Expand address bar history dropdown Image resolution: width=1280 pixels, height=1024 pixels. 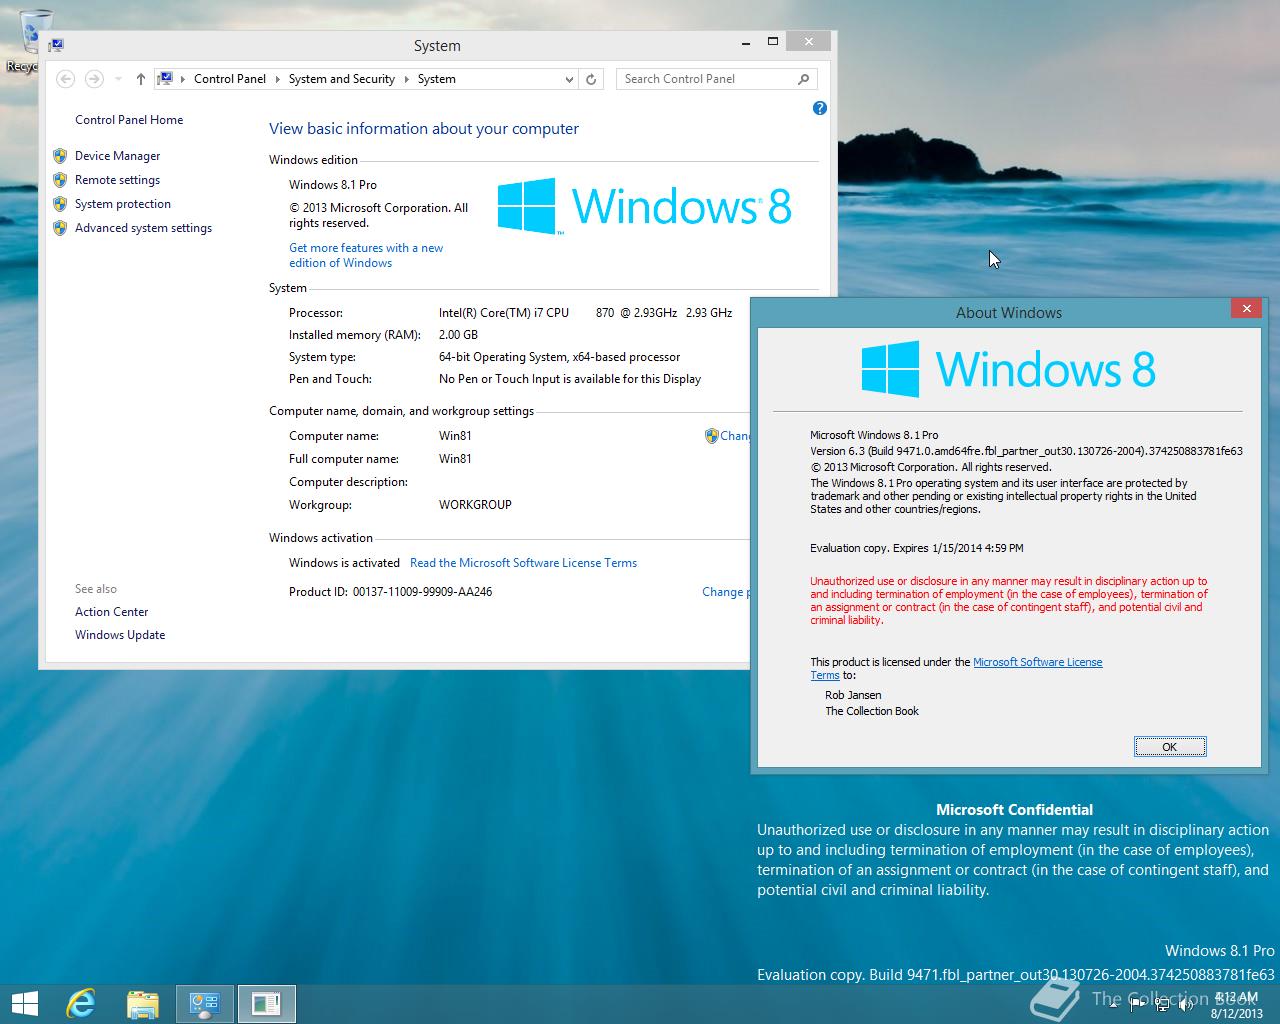tap(569, 79)
